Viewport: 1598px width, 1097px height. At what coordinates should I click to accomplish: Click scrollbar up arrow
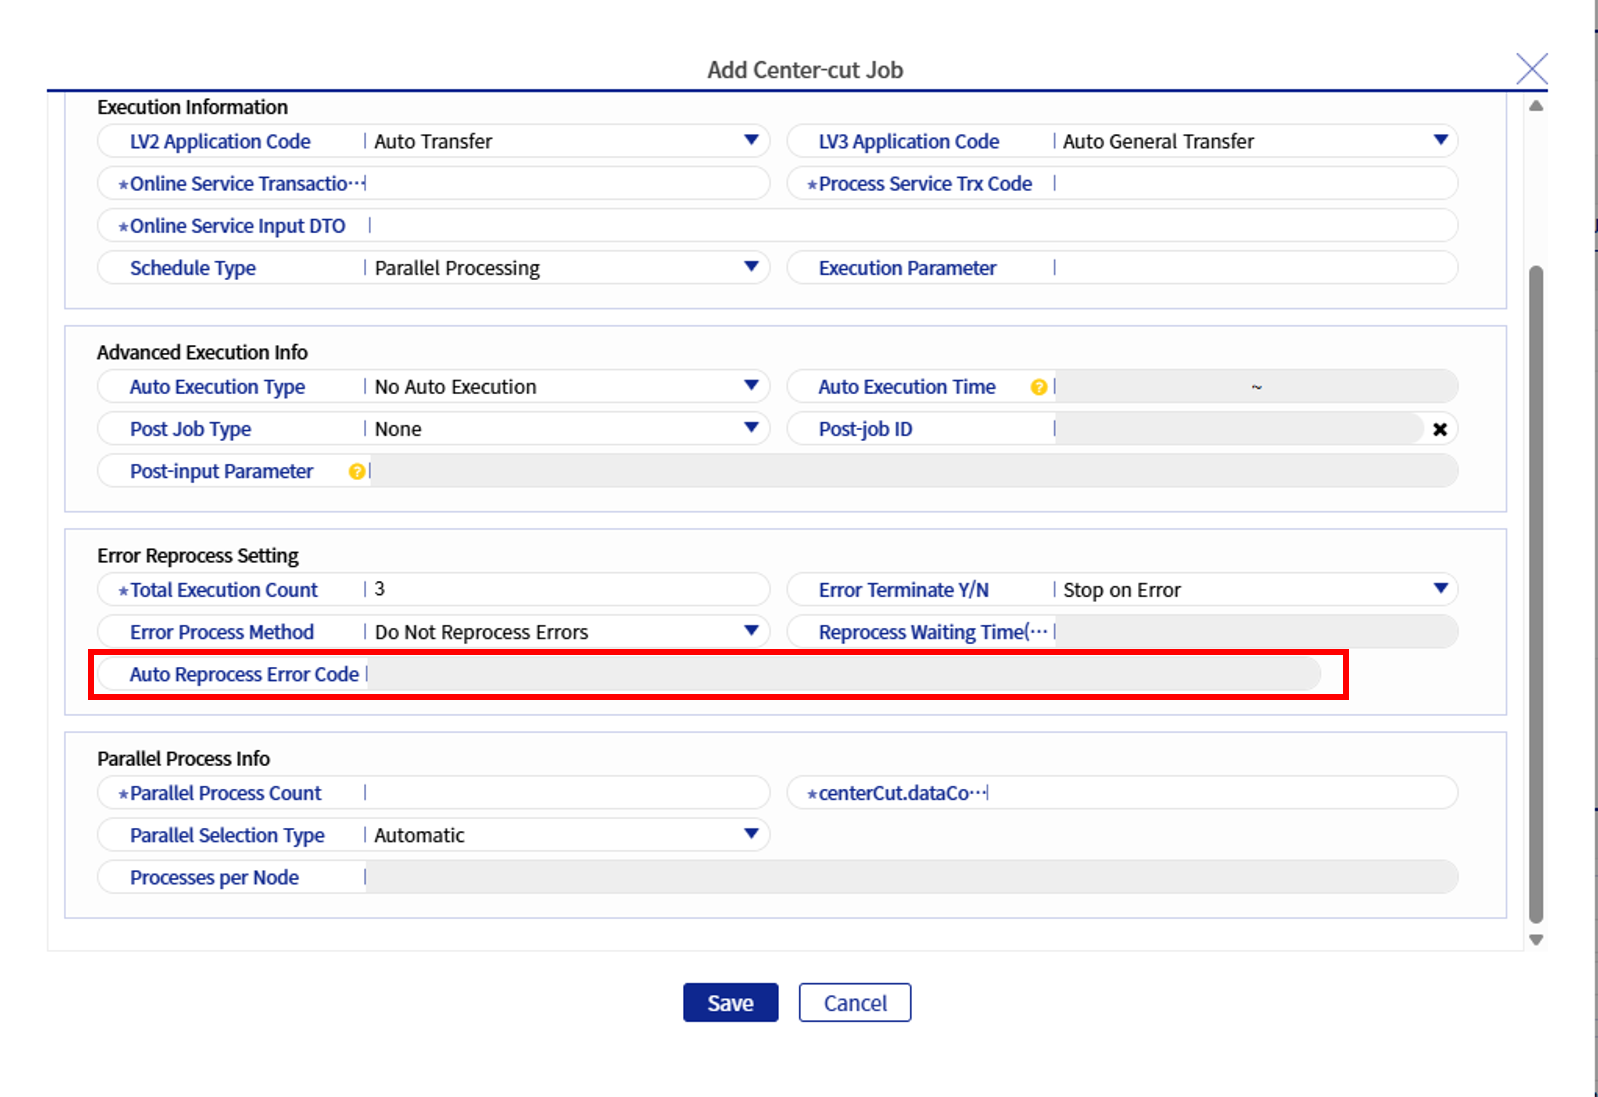[1536, 106]
